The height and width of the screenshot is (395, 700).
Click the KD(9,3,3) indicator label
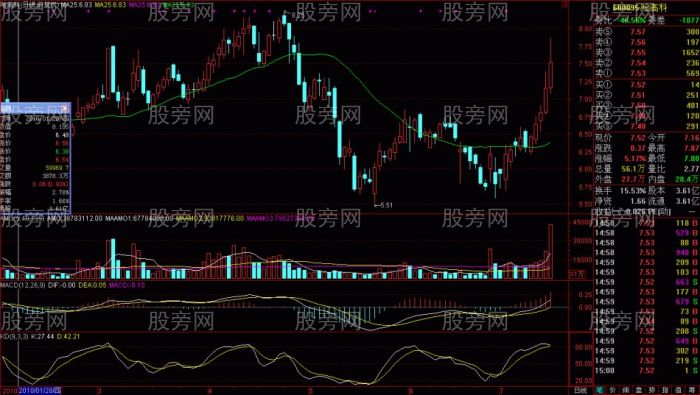(x=14, y=336)
